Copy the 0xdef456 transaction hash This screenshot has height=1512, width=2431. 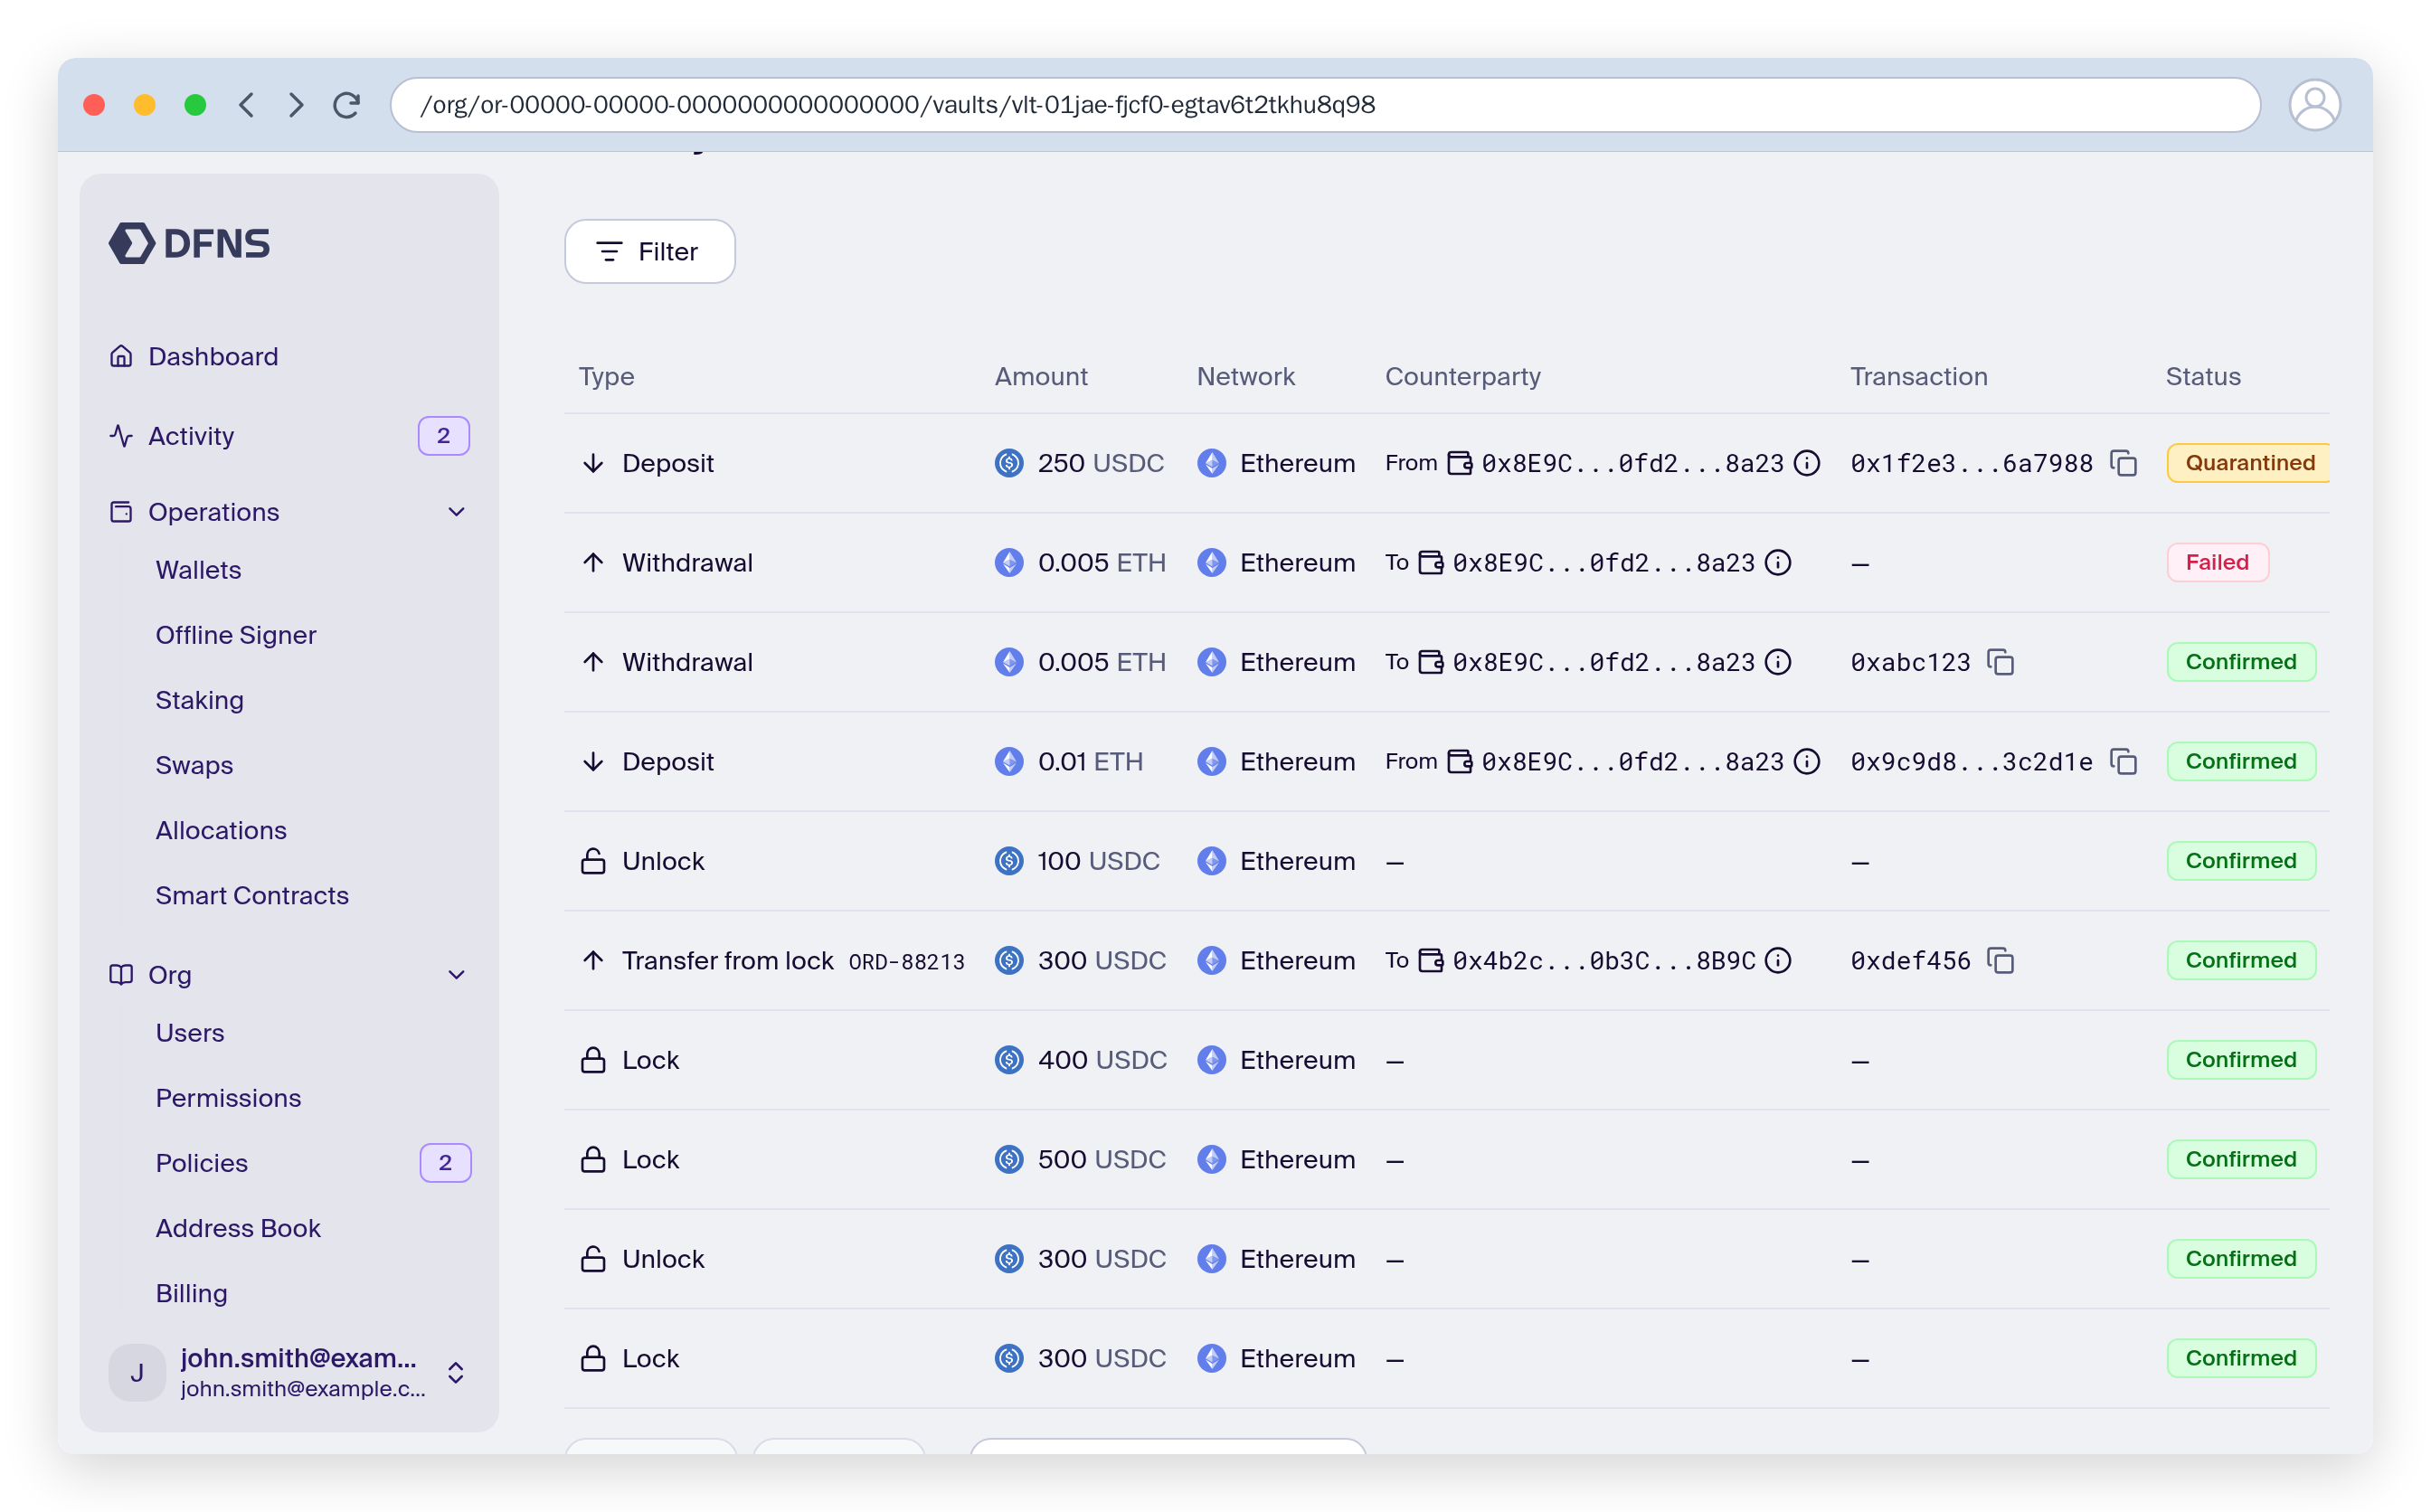(2000, 961)
